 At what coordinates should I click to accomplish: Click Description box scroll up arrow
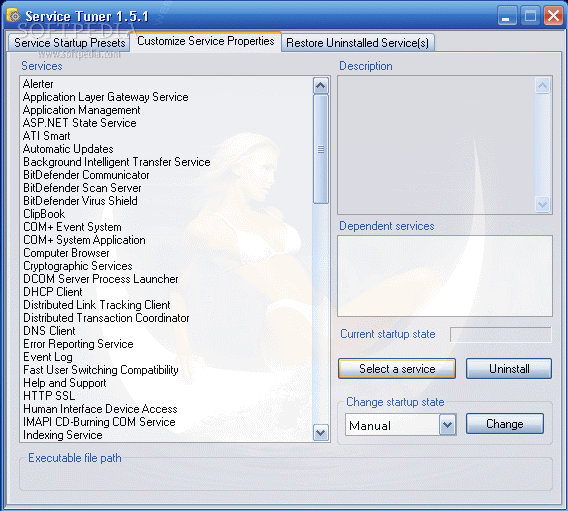543,86
